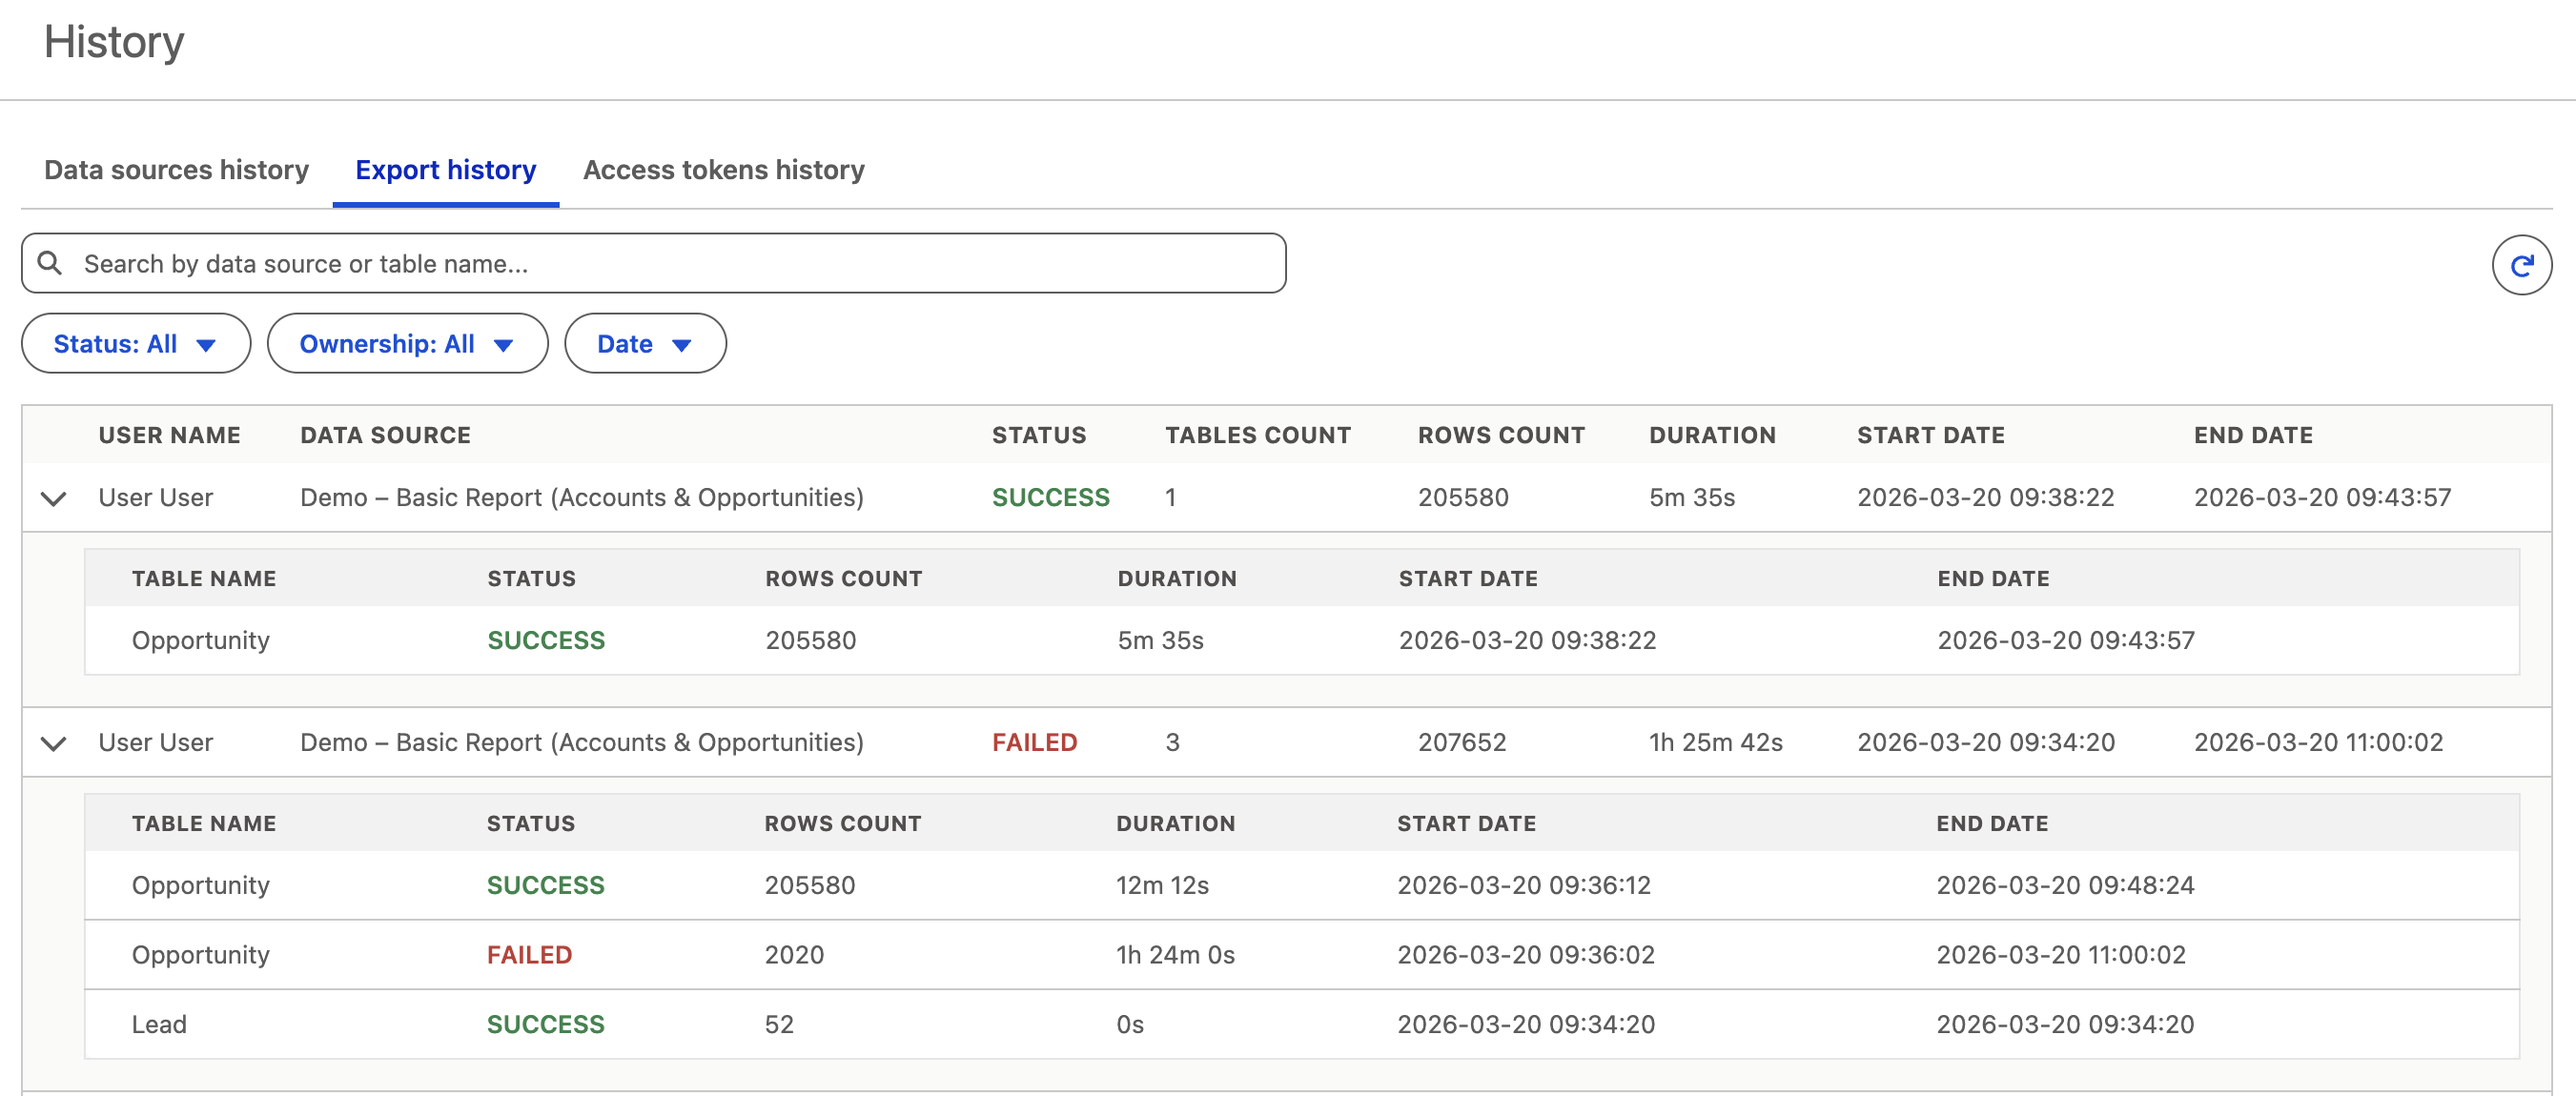Switch to Data sources history tab
The width and height of the screenshot is (2576, 1096).
(x=176, y=170)
